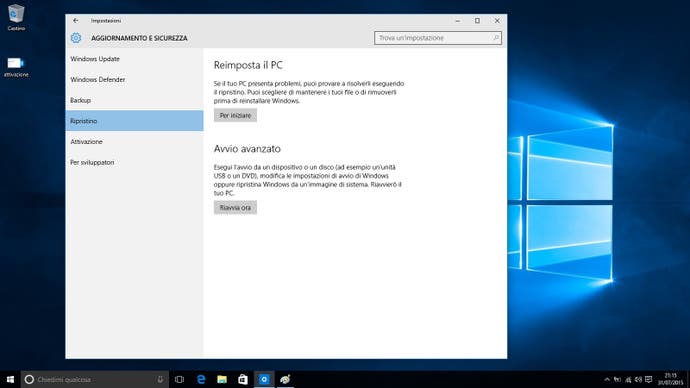Click the Cortana circle icon
The width and height of the screenshot is (690, 388).
click(29, 379)
